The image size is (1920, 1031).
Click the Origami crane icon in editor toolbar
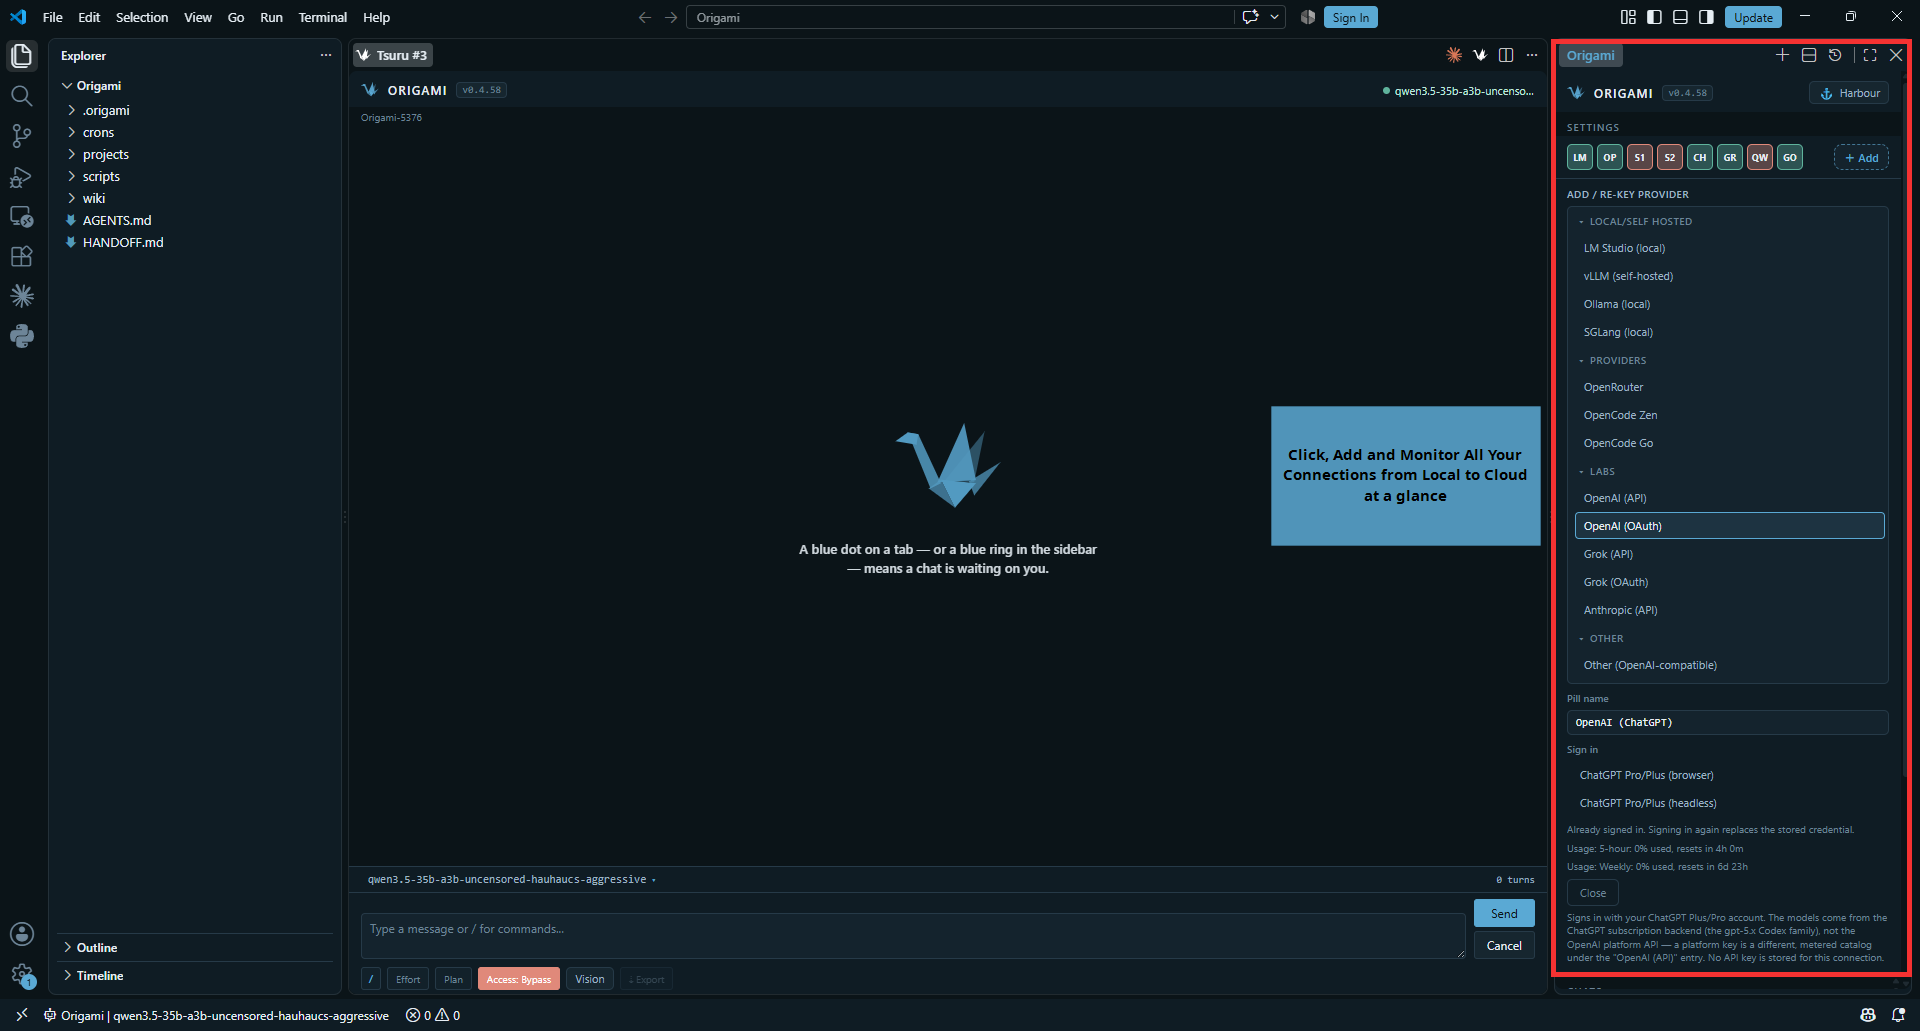coord(1480,55)
